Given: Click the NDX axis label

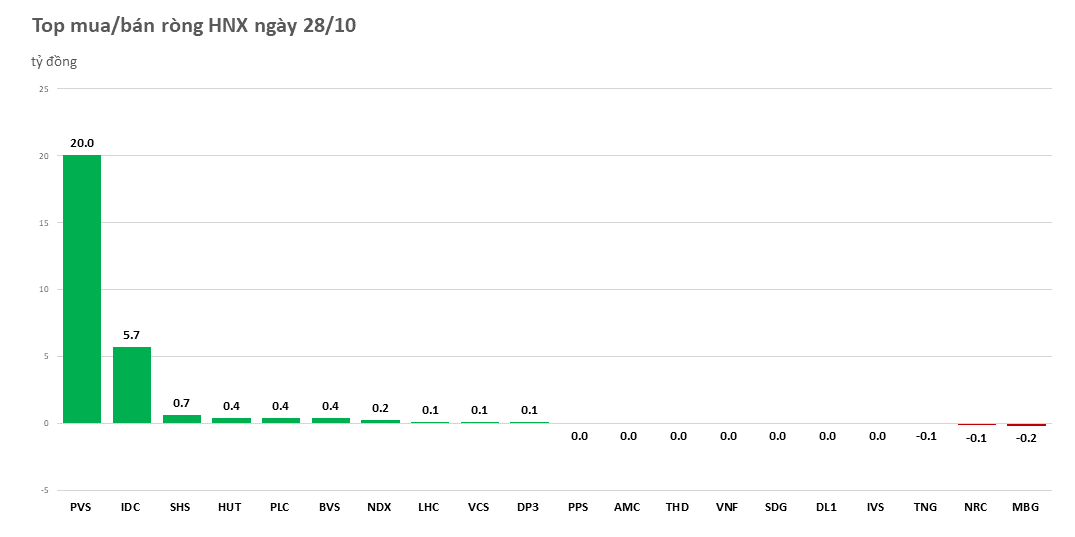Looking at the screenshot, I should [x=379, y=507].
